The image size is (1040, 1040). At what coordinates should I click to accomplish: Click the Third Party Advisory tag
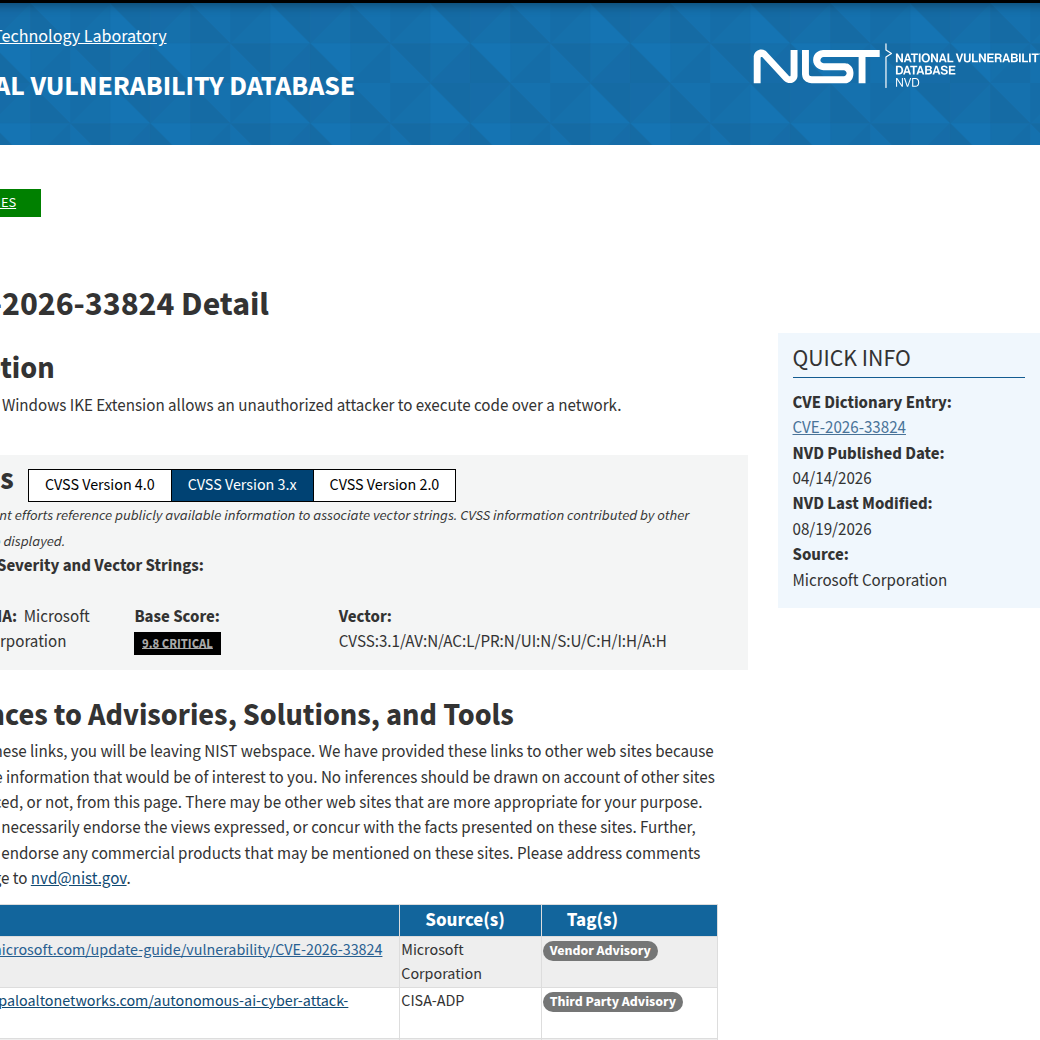pyautogui.click(x=612, y=1002)
